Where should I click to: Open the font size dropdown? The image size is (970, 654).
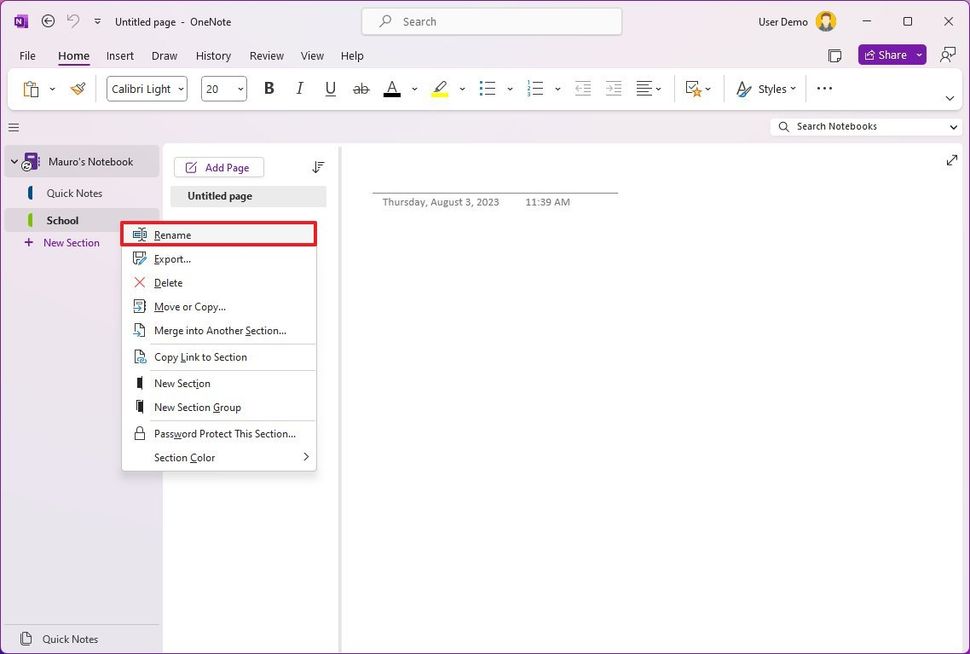pos(240,88)
